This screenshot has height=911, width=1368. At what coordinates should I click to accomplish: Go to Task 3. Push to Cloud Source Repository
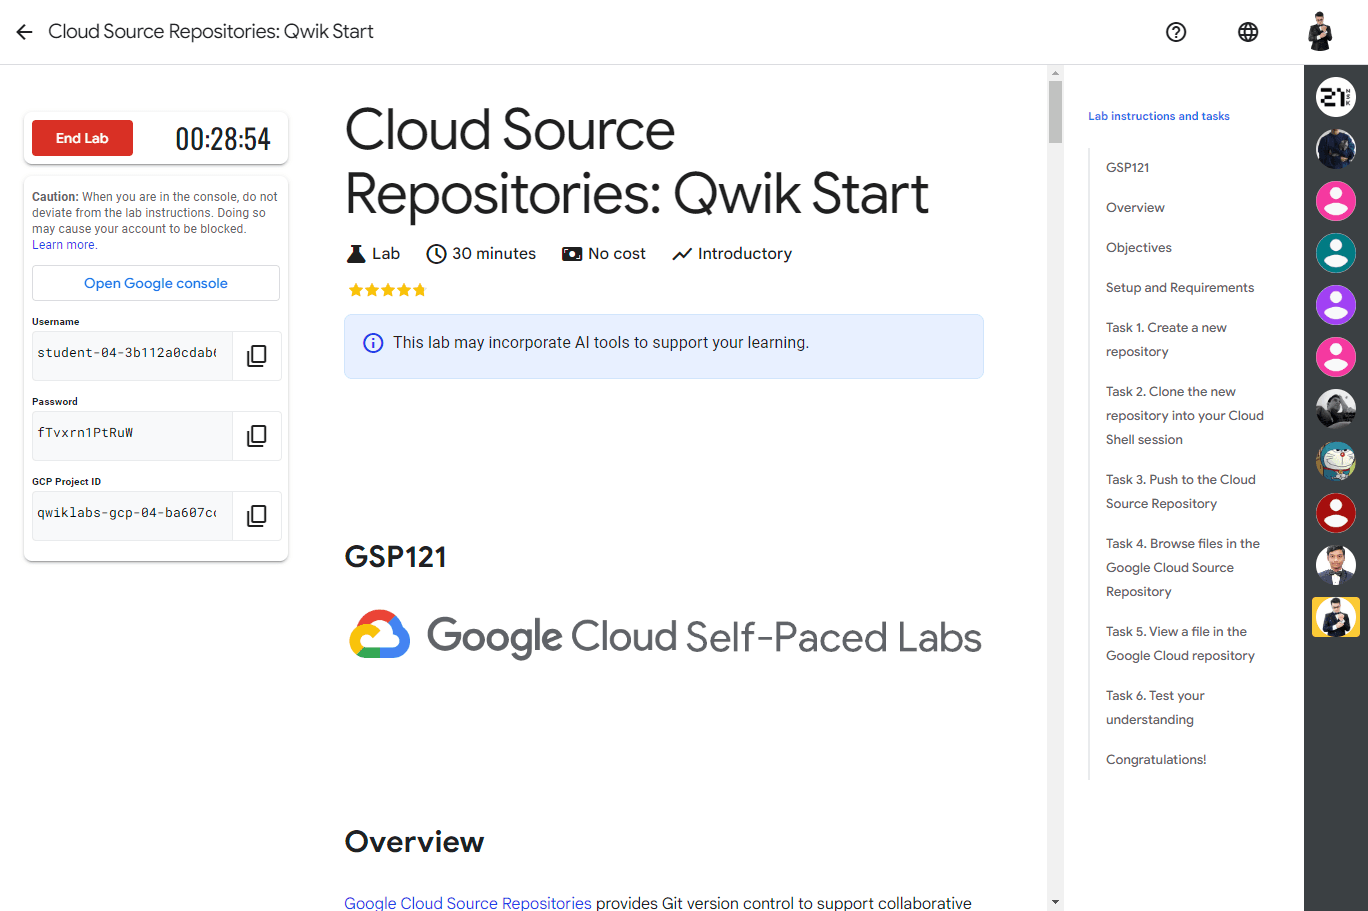(1181, 492)
